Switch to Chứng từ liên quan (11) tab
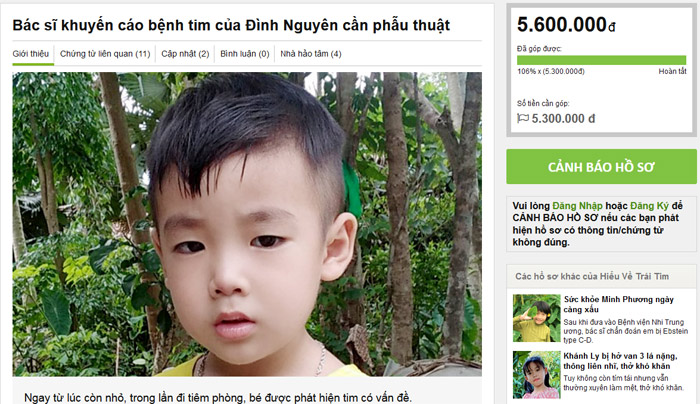Viewport: 700px width, 404px height. click(x=105, y=54)
